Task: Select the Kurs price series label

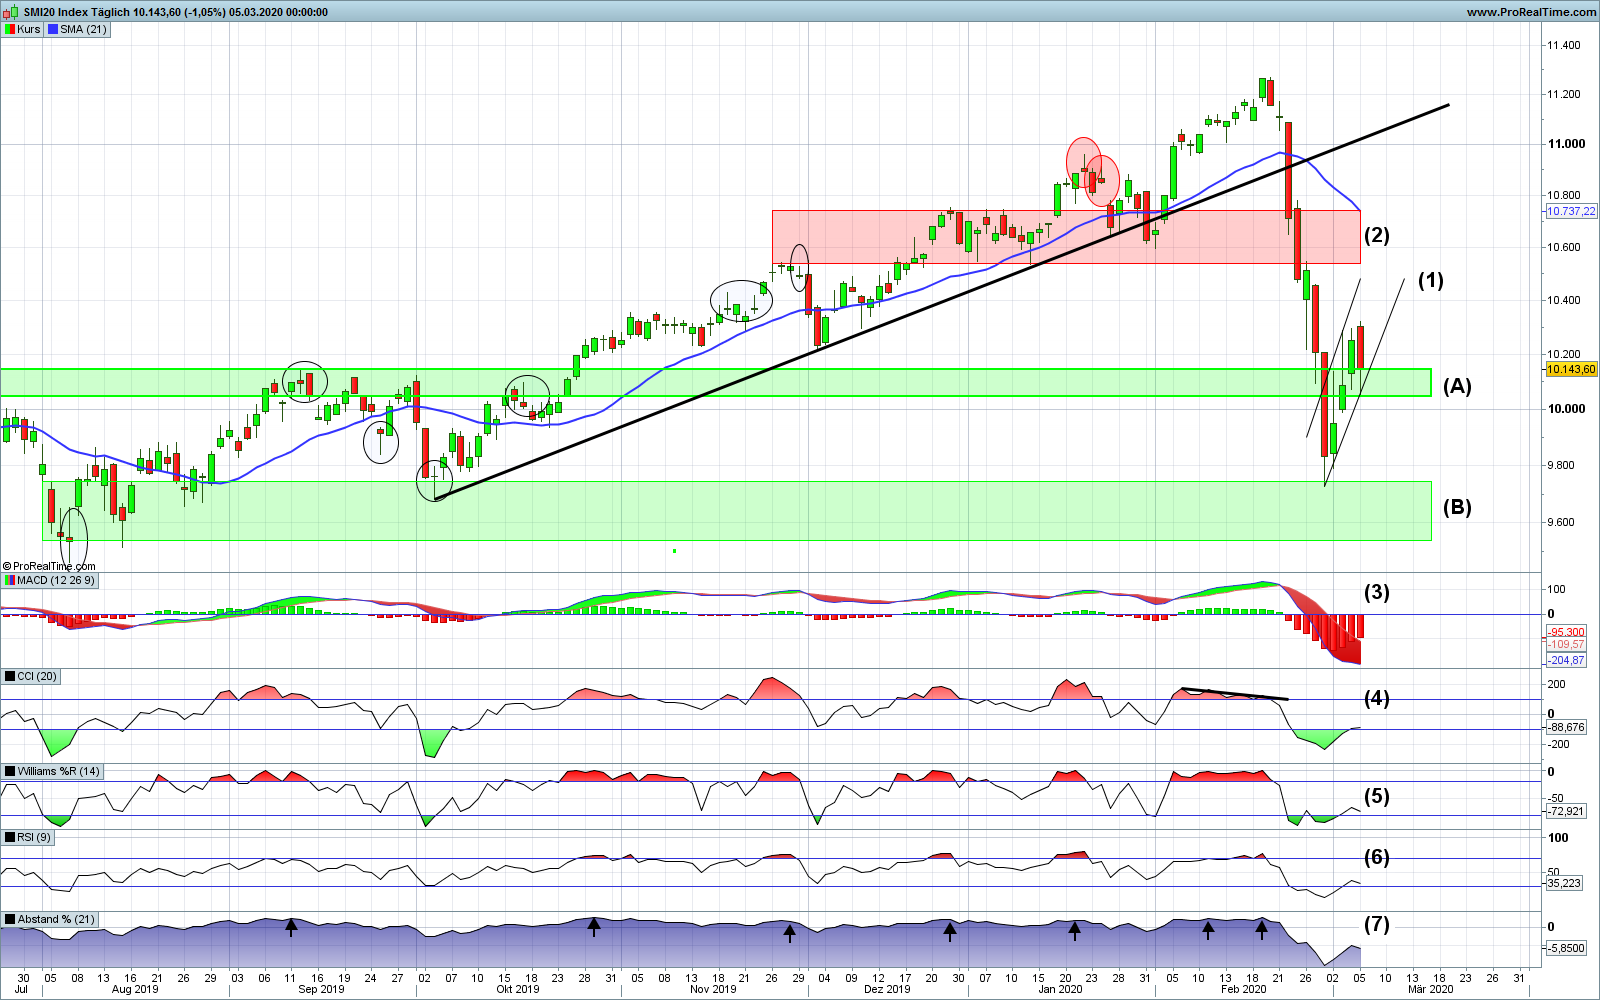Action: (23, 29)
